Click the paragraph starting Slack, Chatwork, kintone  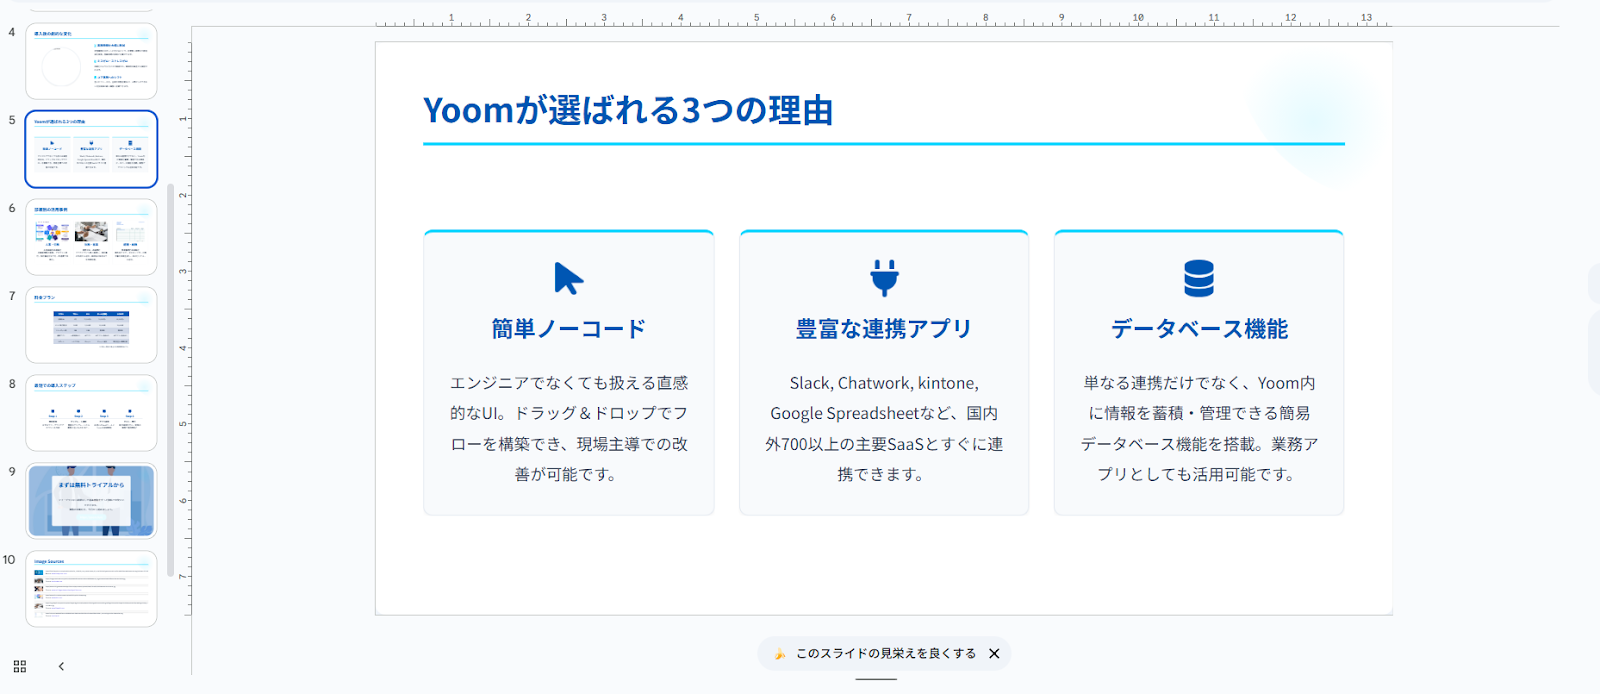(884, 428)
